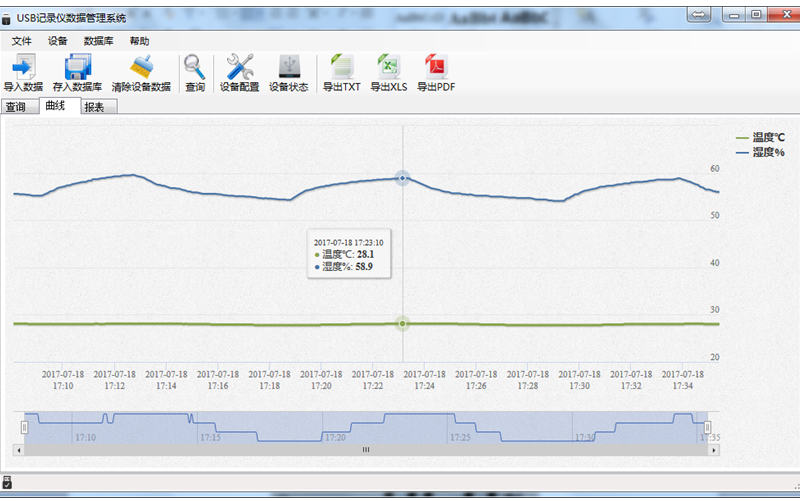The height and width of the screenshot is (501, 800).
Task: Open the 帮助 help menu
Action: [x=139, y=41]
